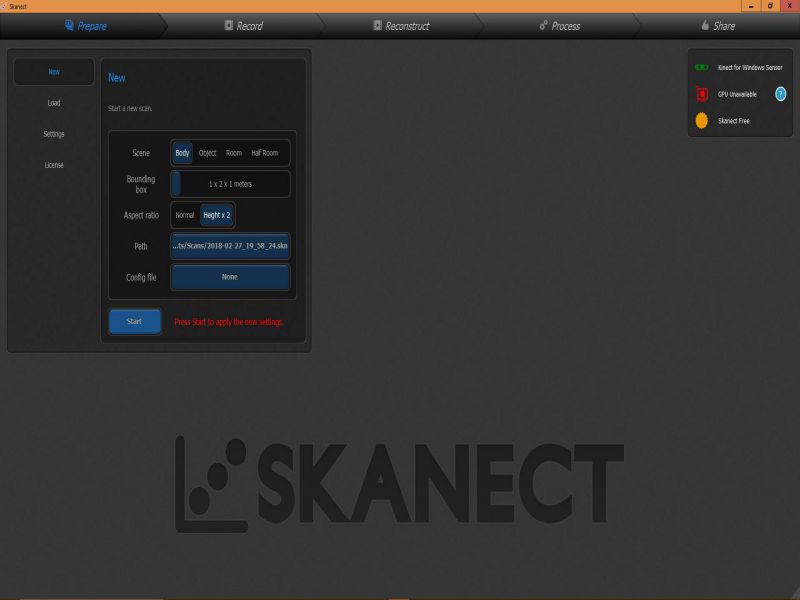
Task: Choose Normal aspect ratio
Action: pyautogui.click(x=185, y=215)
